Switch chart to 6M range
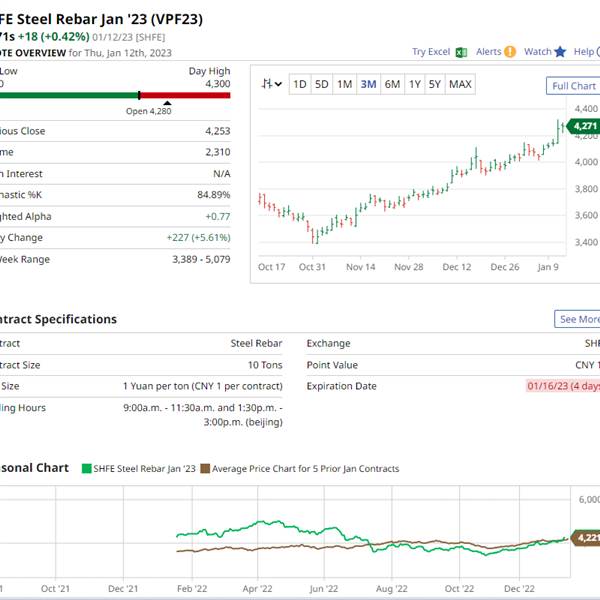 (x=392, y=85)
